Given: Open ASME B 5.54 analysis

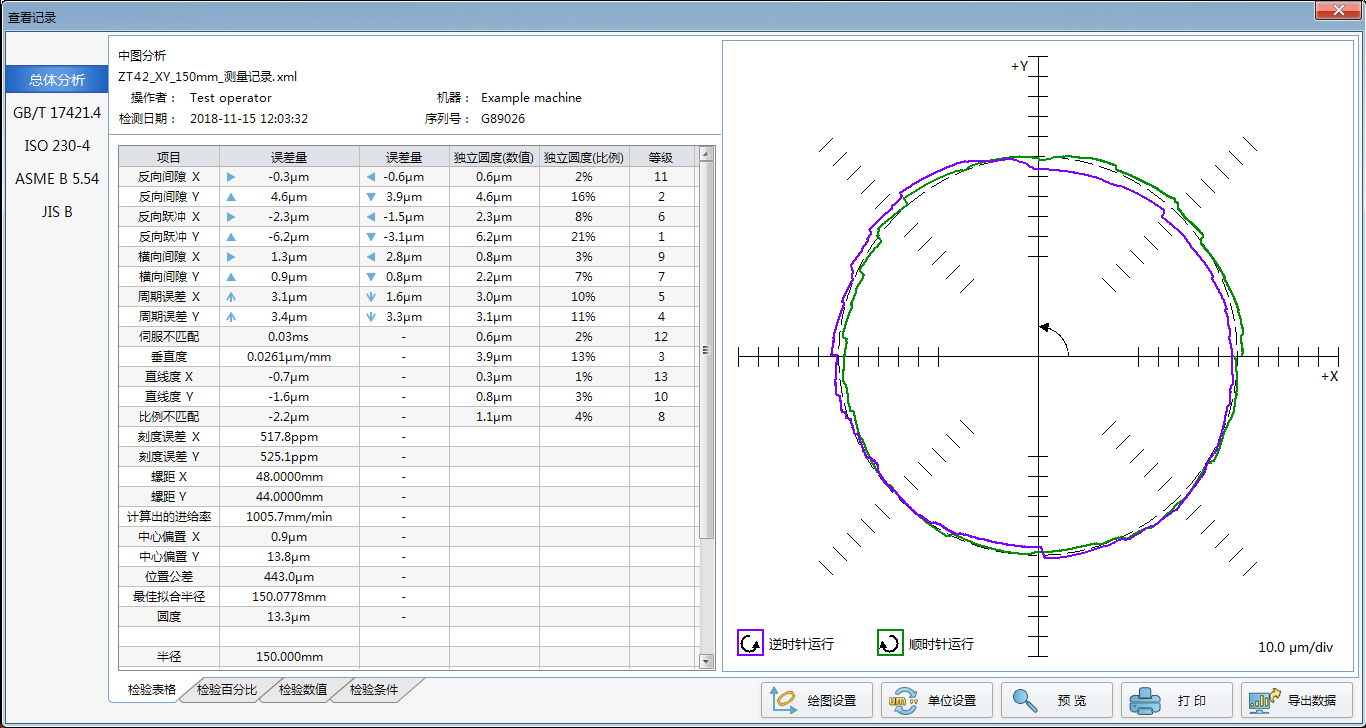Looking at the screenshot, I should [57, 179].
